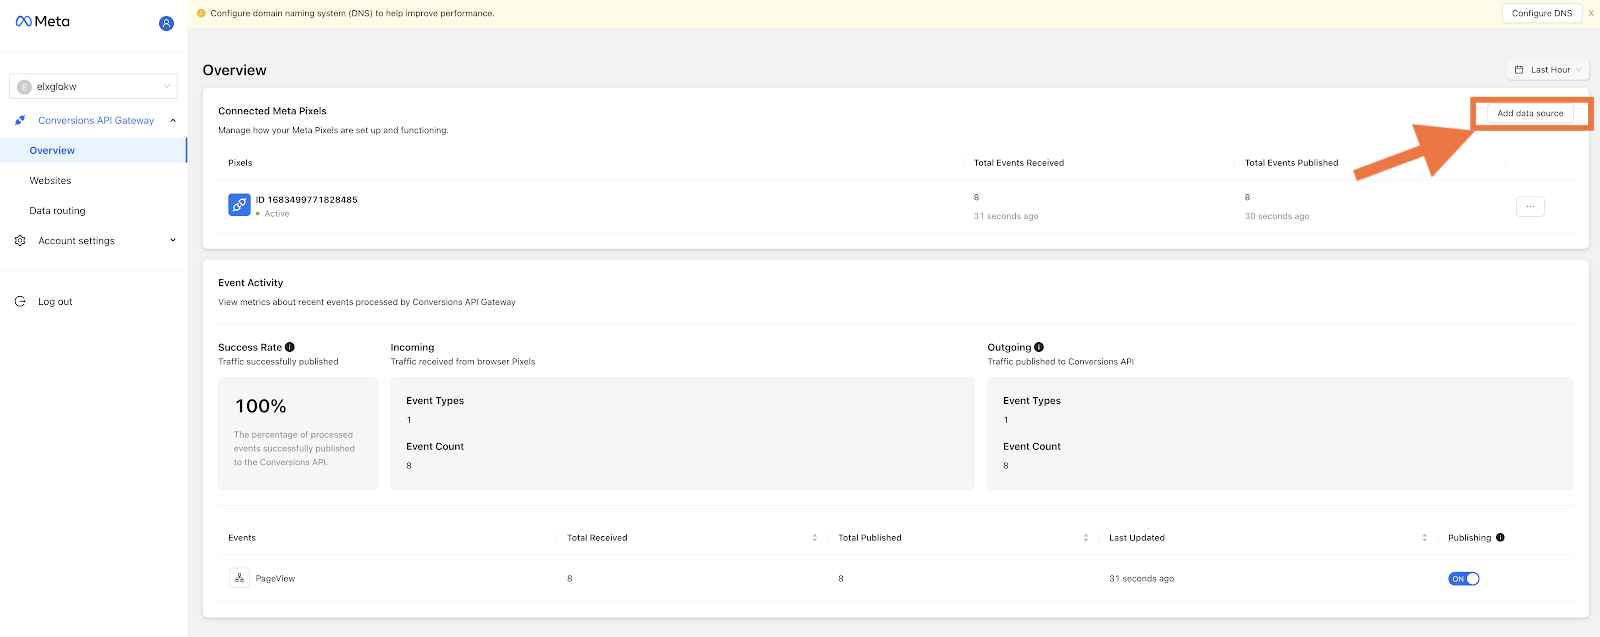Open the user profile avatar icon
This screenshot has width=1600, height=637.
(166, 23)
